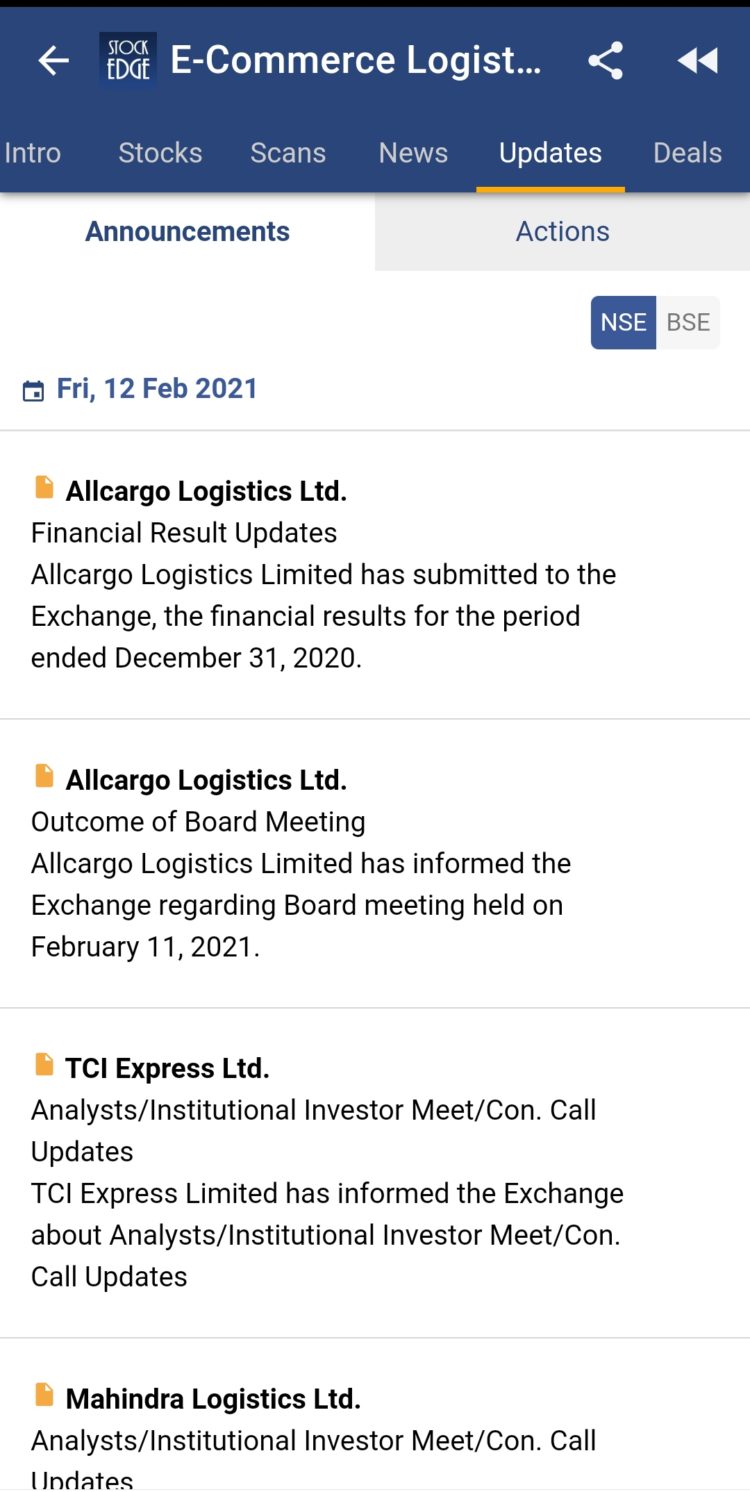
Task: Tap document icon for Allcargo Board Meeting
Action: (44, 776)
